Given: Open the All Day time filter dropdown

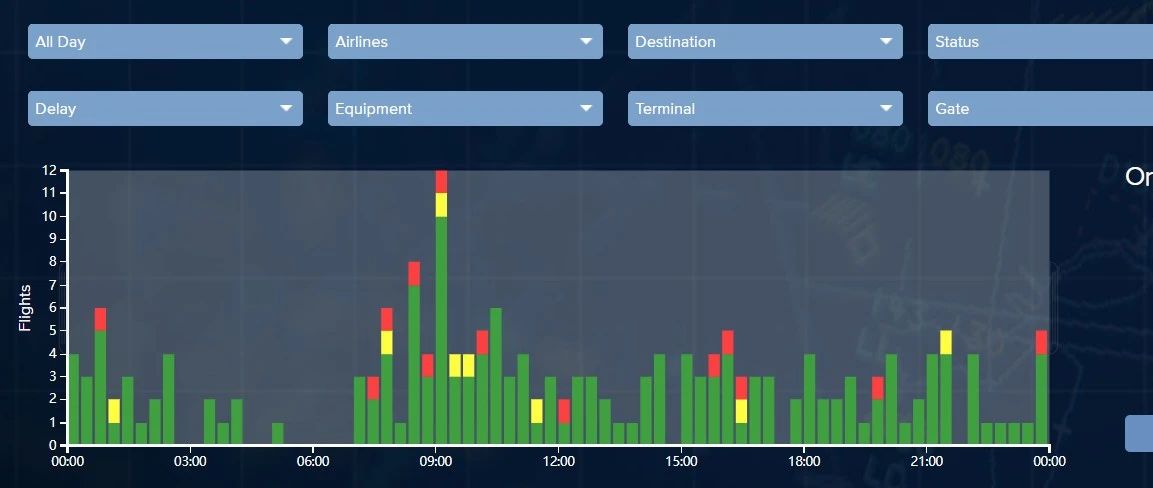Looking at the screenshot, I should coord(165,41).
